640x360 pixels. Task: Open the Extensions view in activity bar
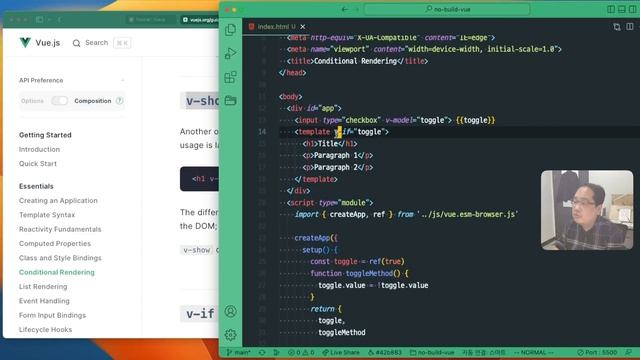230,77
